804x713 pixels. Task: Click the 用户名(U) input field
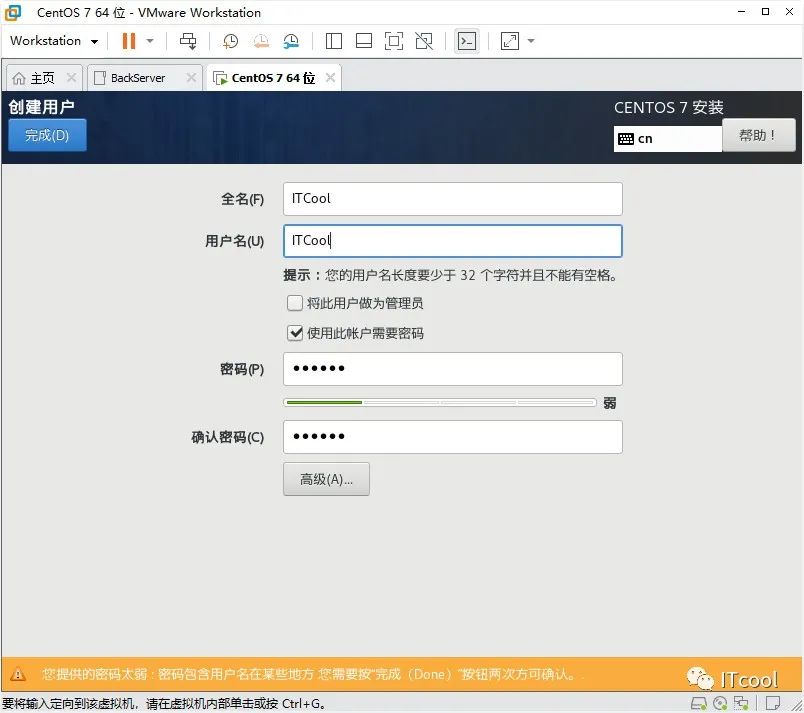[453, 241]
